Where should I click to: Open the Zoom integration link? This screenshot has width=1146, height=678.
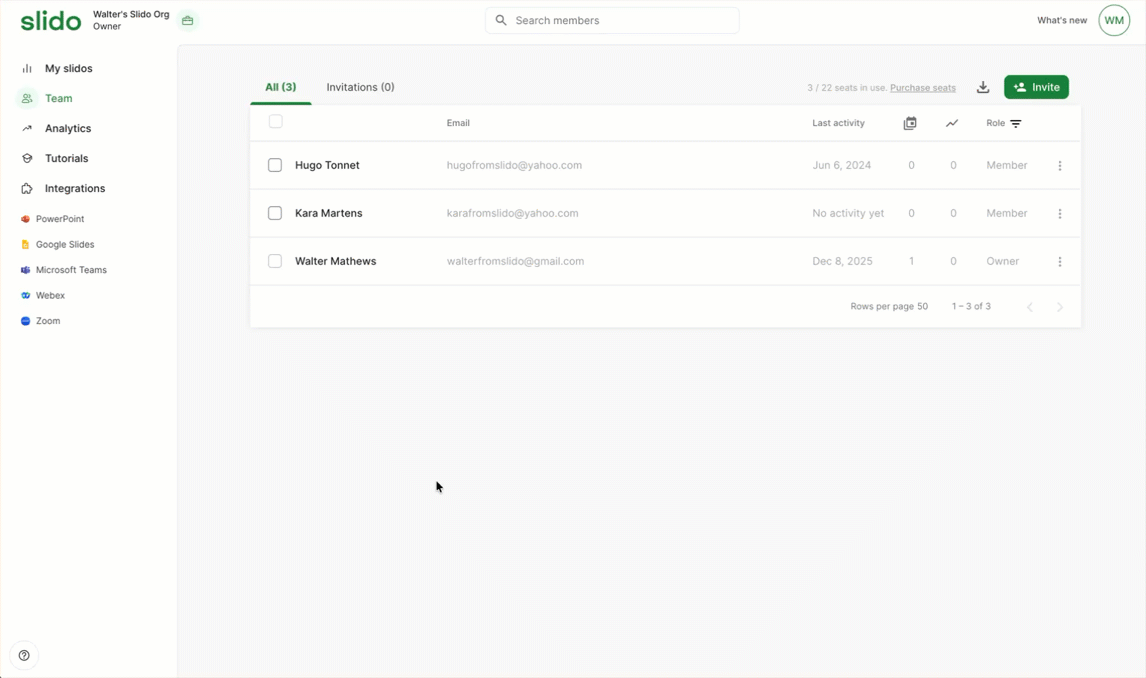48,321
